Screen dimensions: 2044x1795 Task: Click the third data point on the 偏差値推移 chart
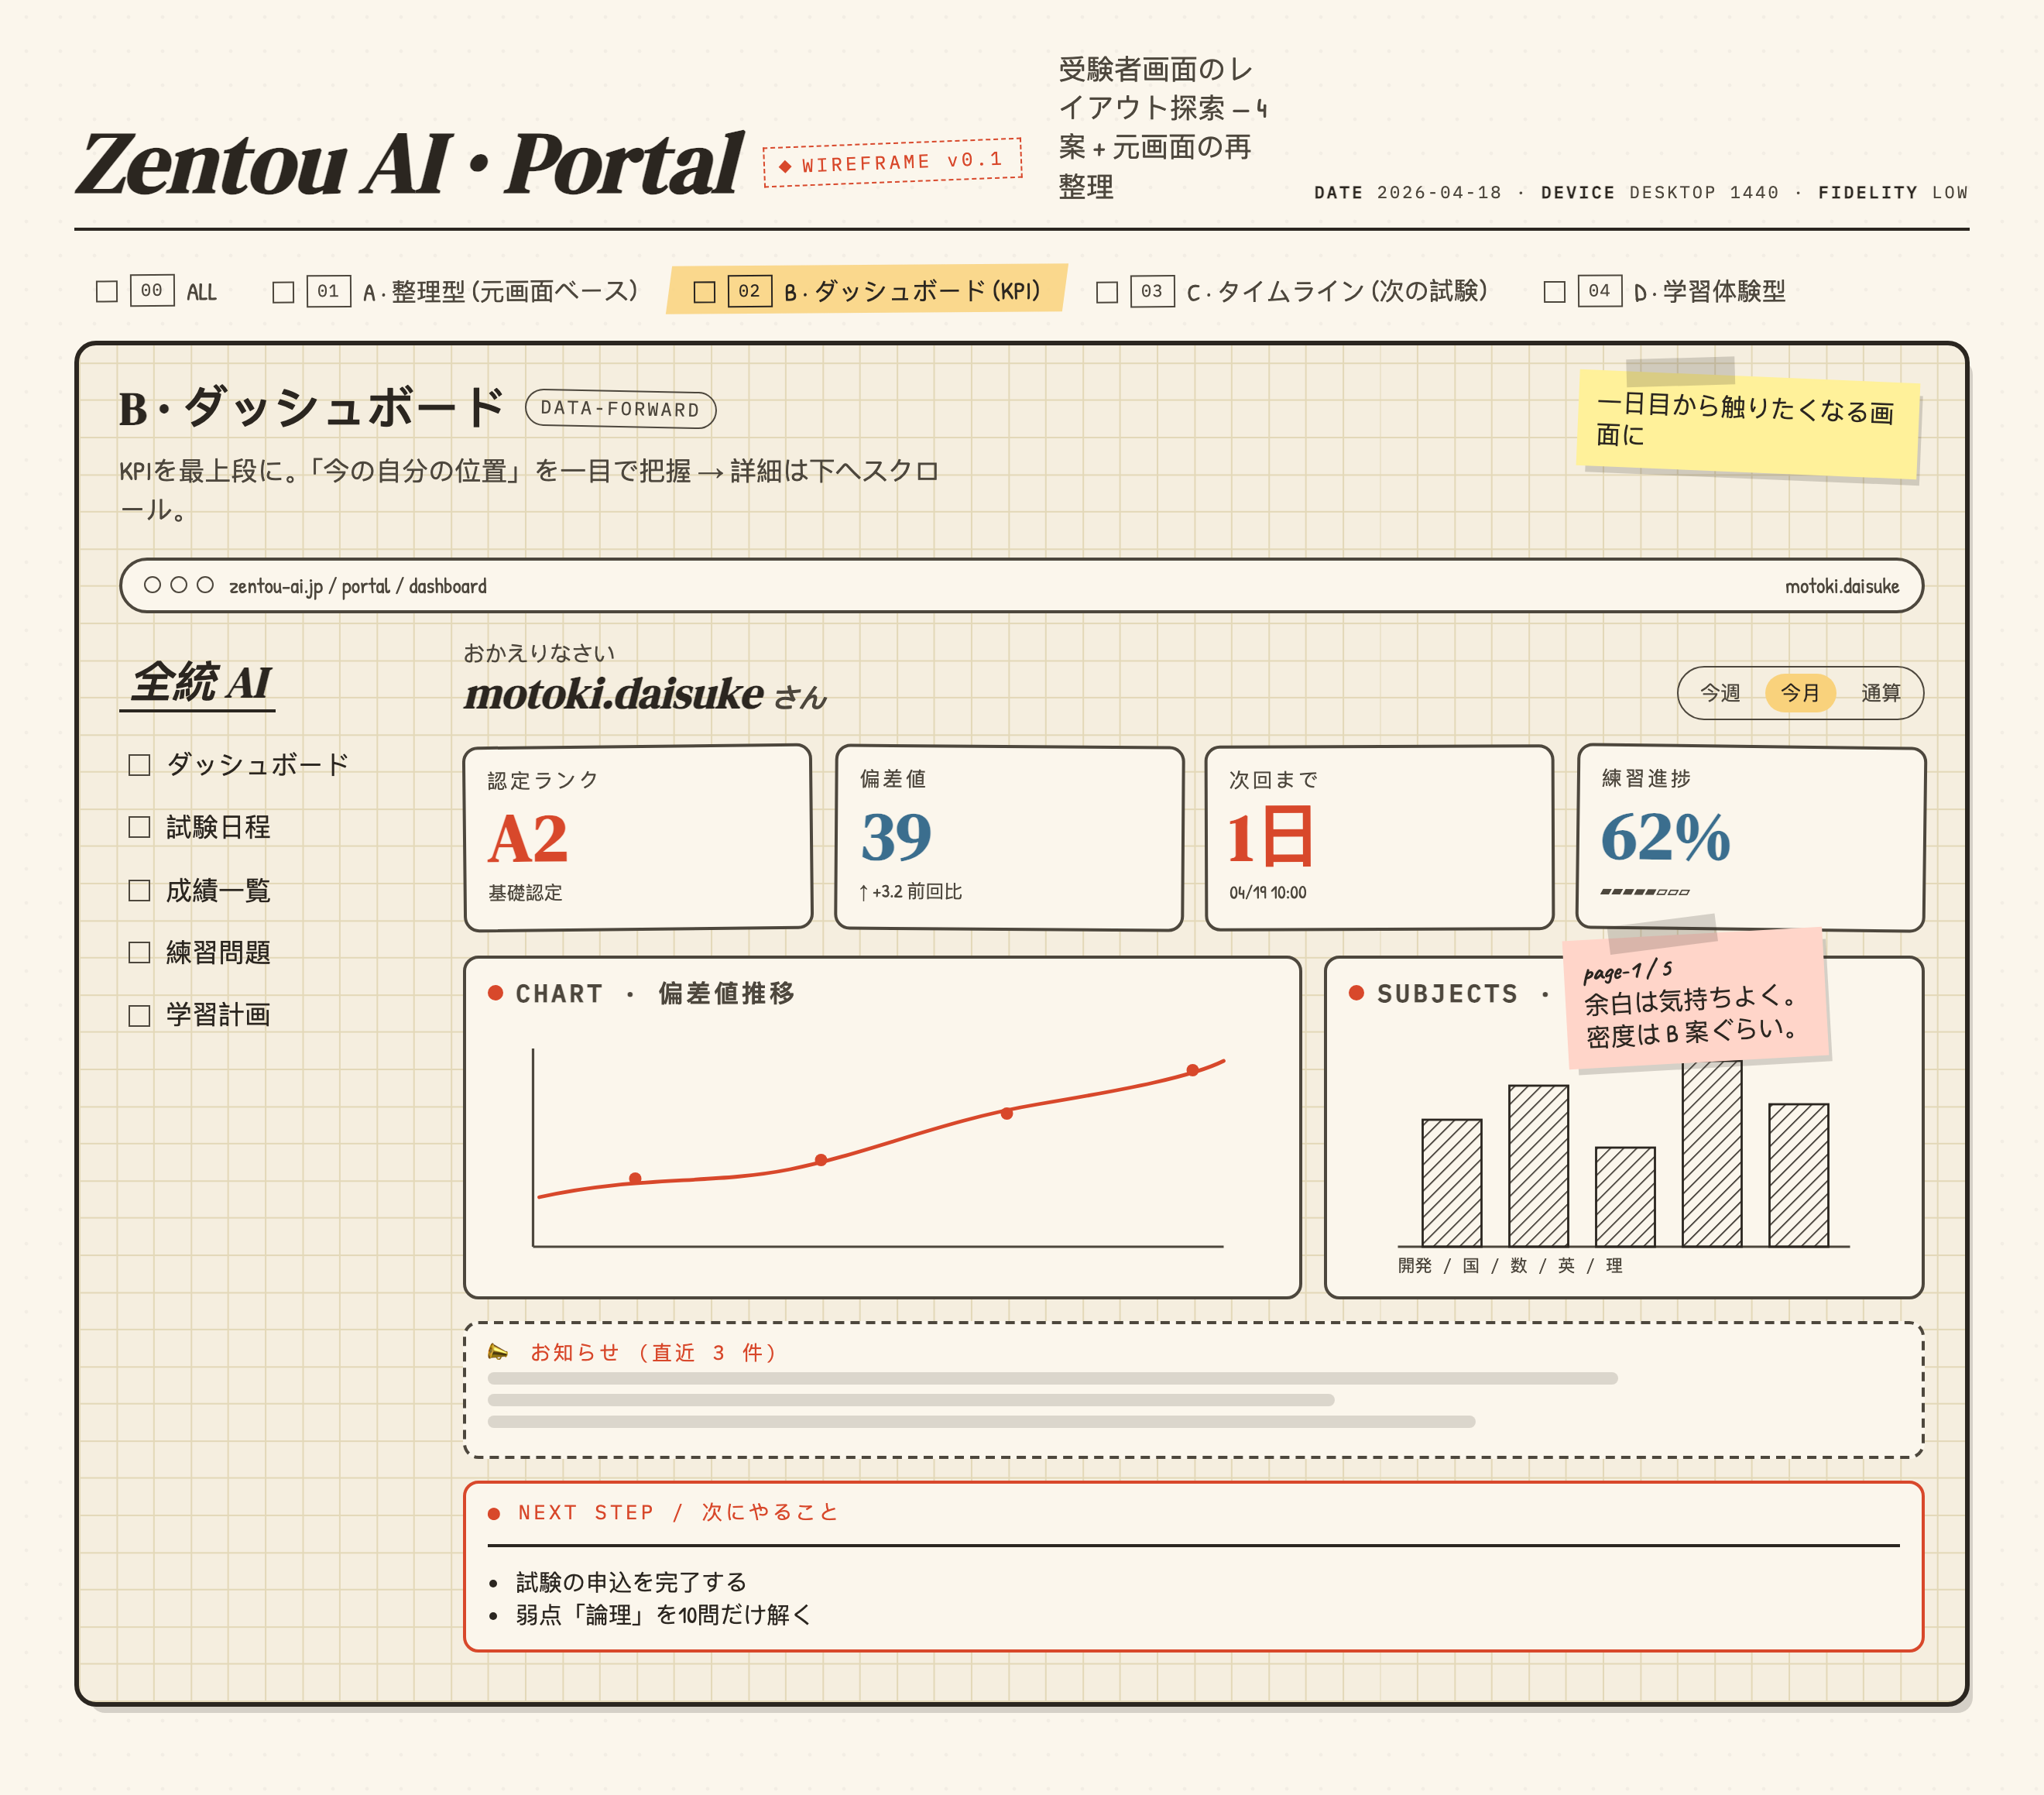[x=1007, y=1113]
